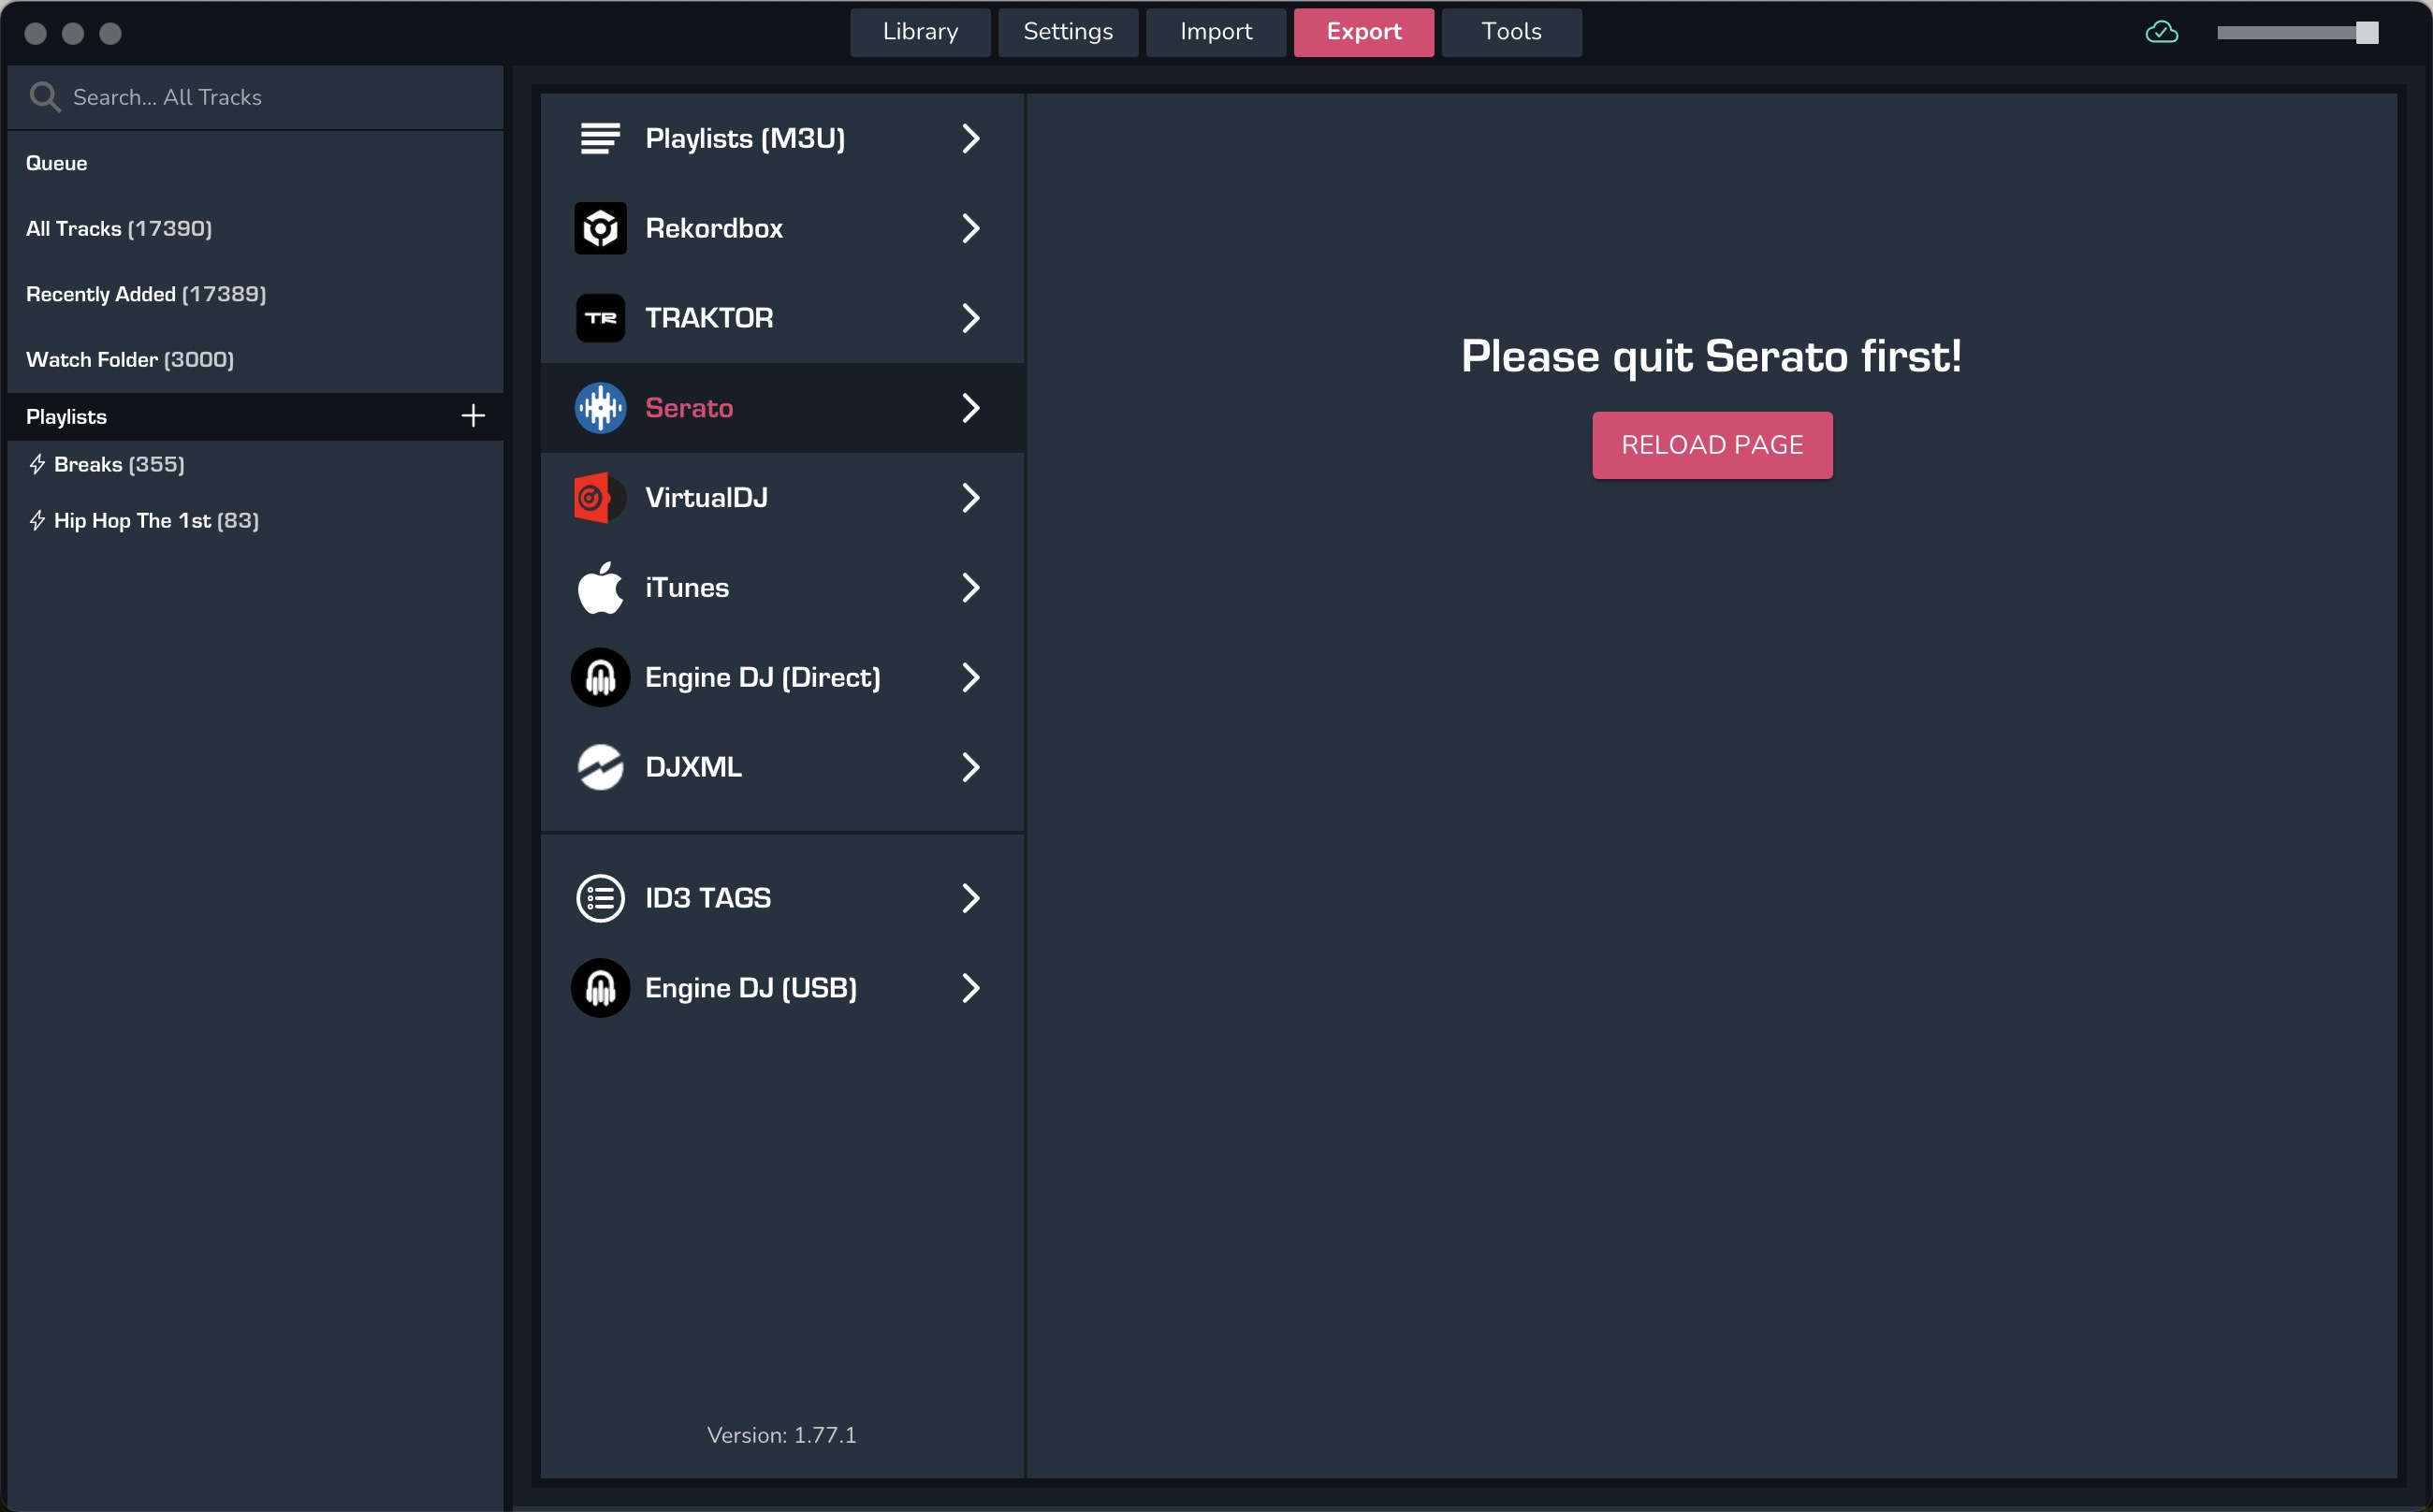Switch to the Library tab

tap(920, 32)
